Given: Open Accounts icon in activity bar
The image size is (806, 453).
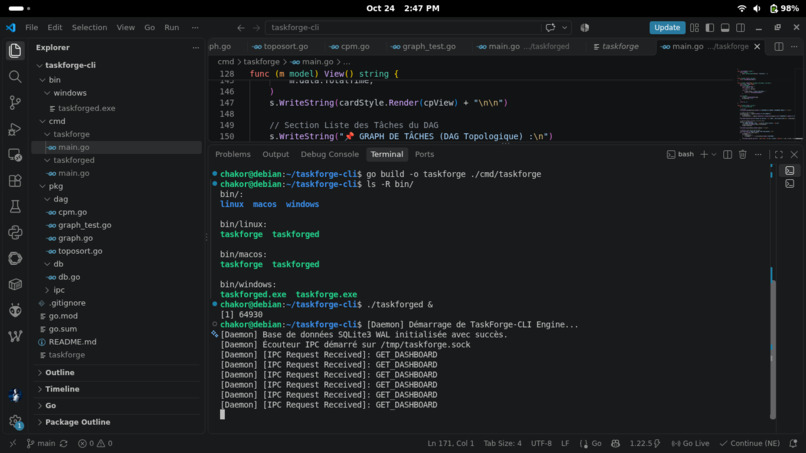Looking at the screenshot, I should (15, 395).
